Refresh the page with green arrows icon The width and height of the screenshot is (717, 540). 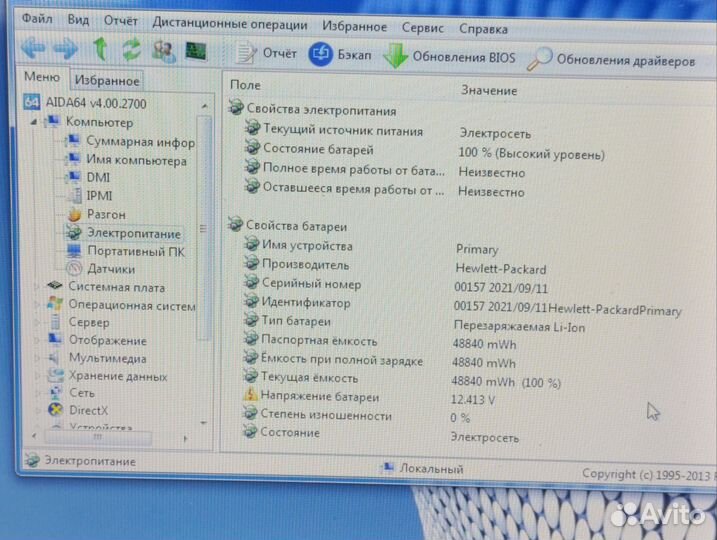point(131,49)
